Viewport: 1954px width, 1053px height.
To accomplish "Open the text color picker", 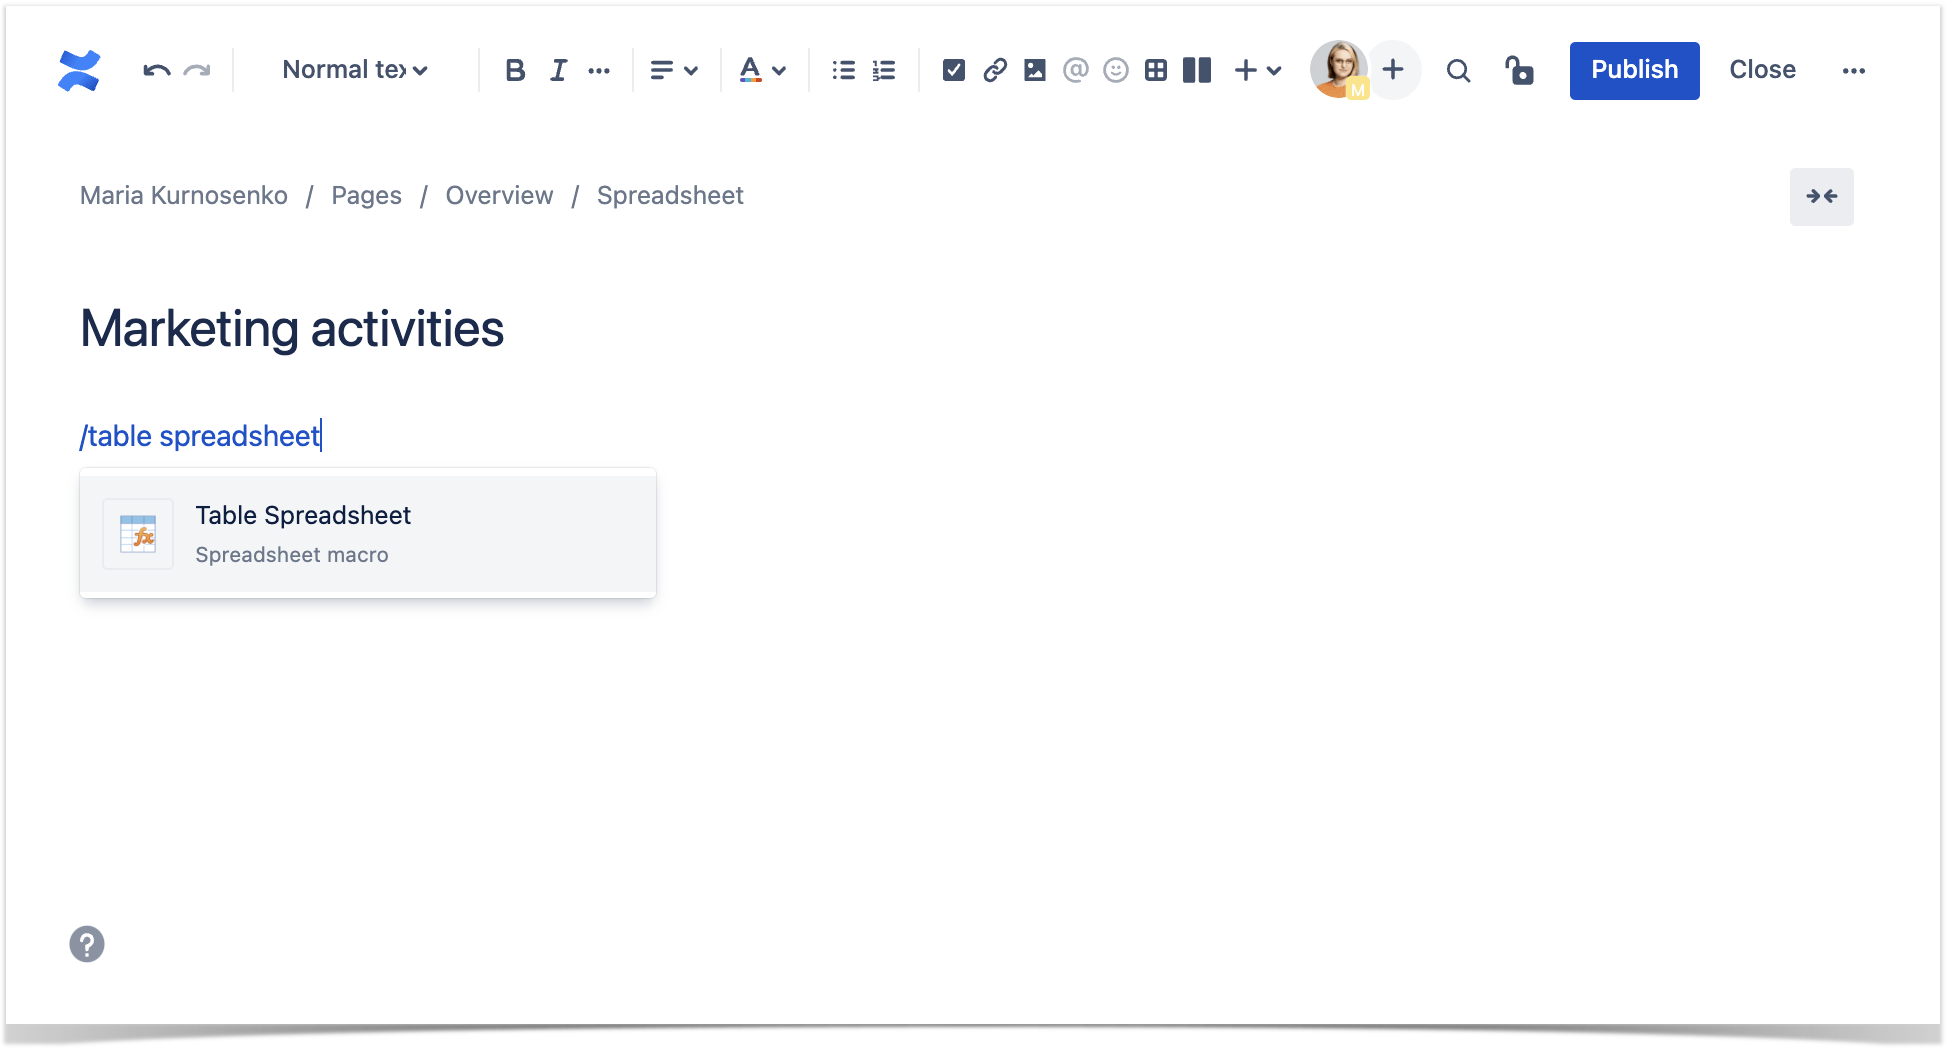I will point(763,70).
